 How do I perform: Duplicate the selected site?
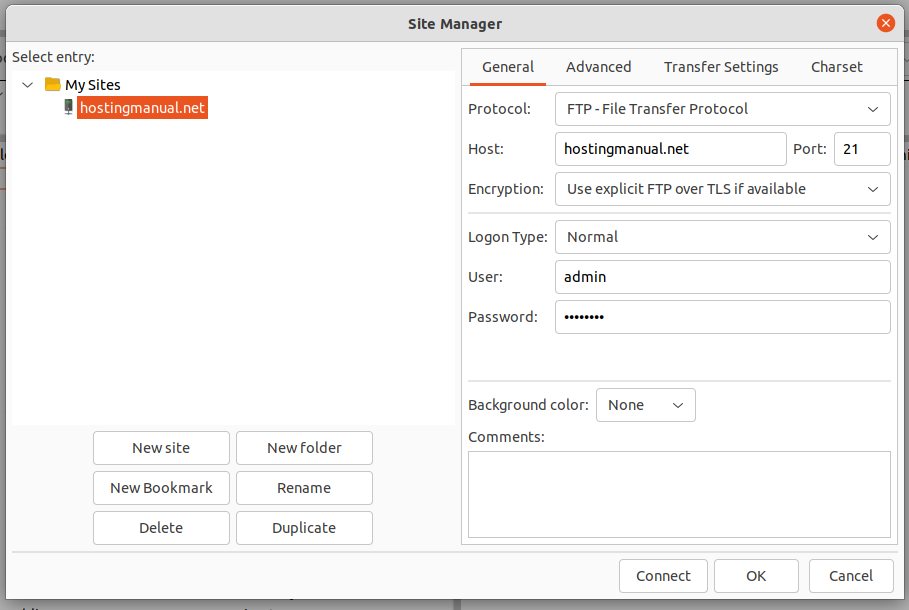[x=304, y=527]
